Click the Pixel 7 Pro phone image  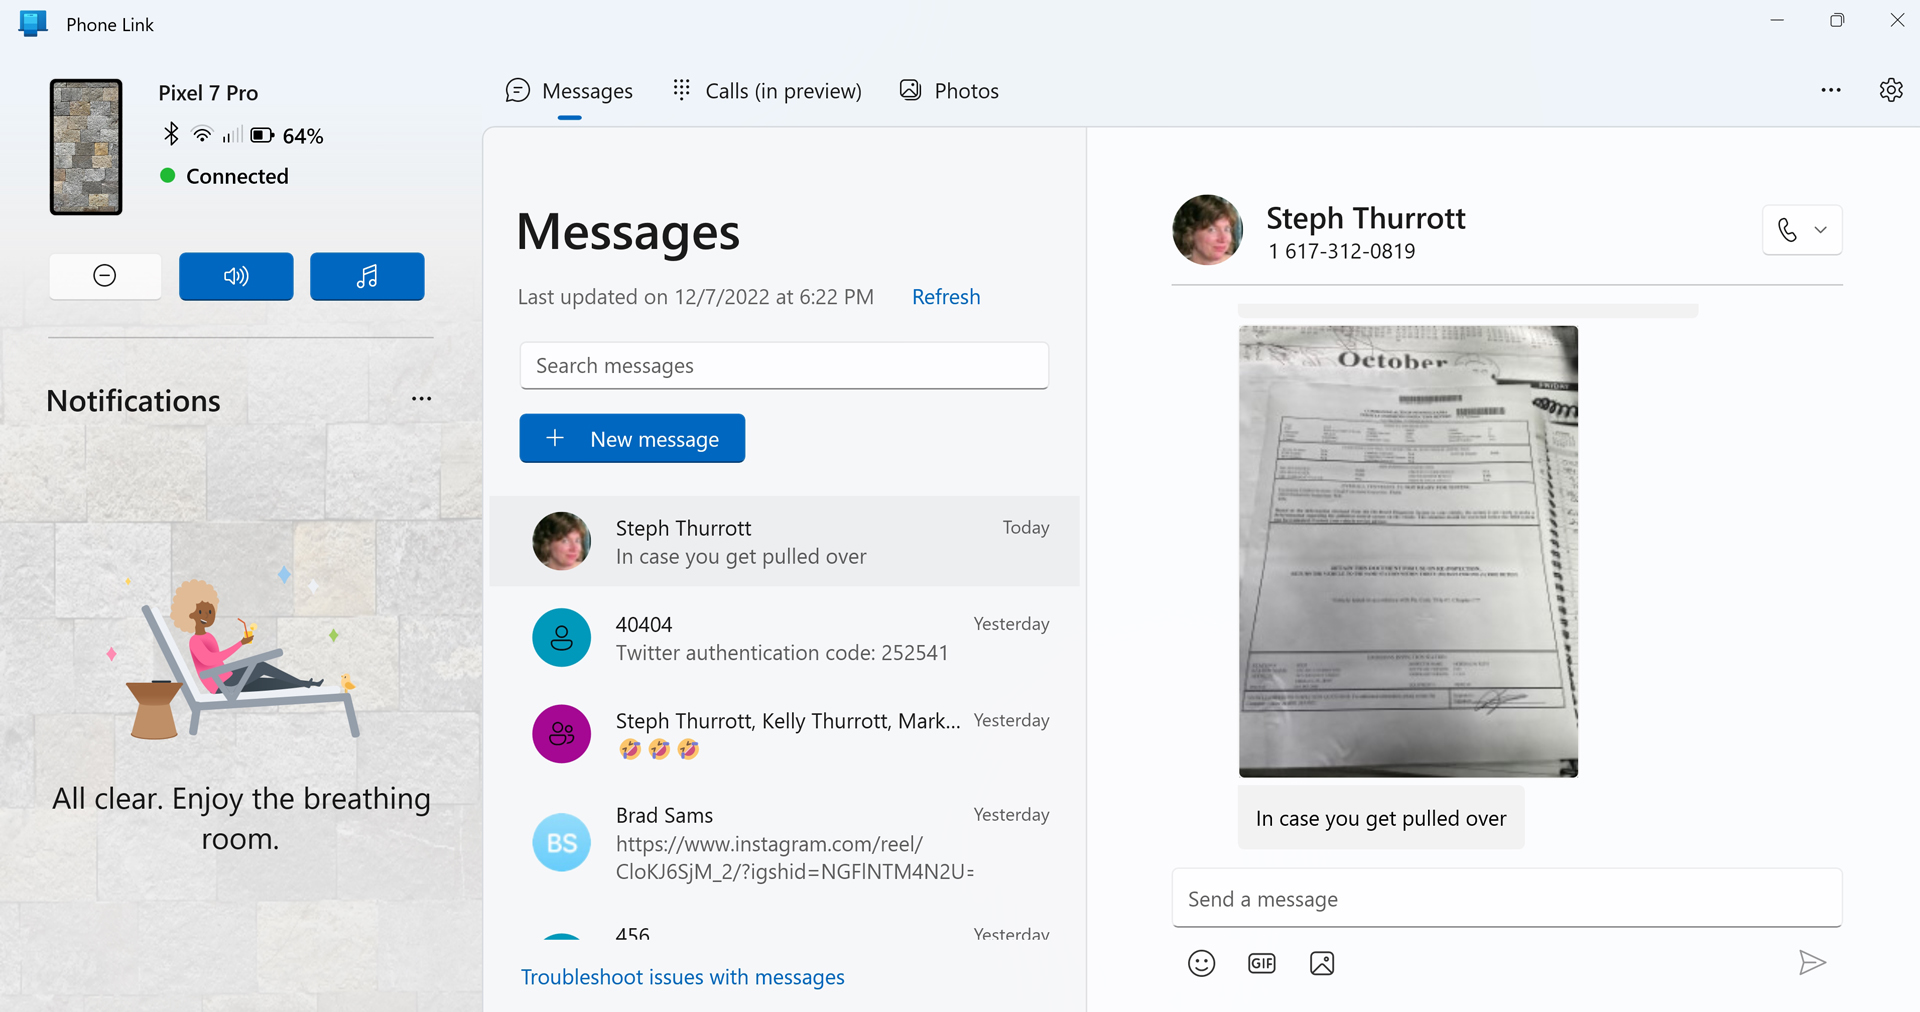click(86, 147)
